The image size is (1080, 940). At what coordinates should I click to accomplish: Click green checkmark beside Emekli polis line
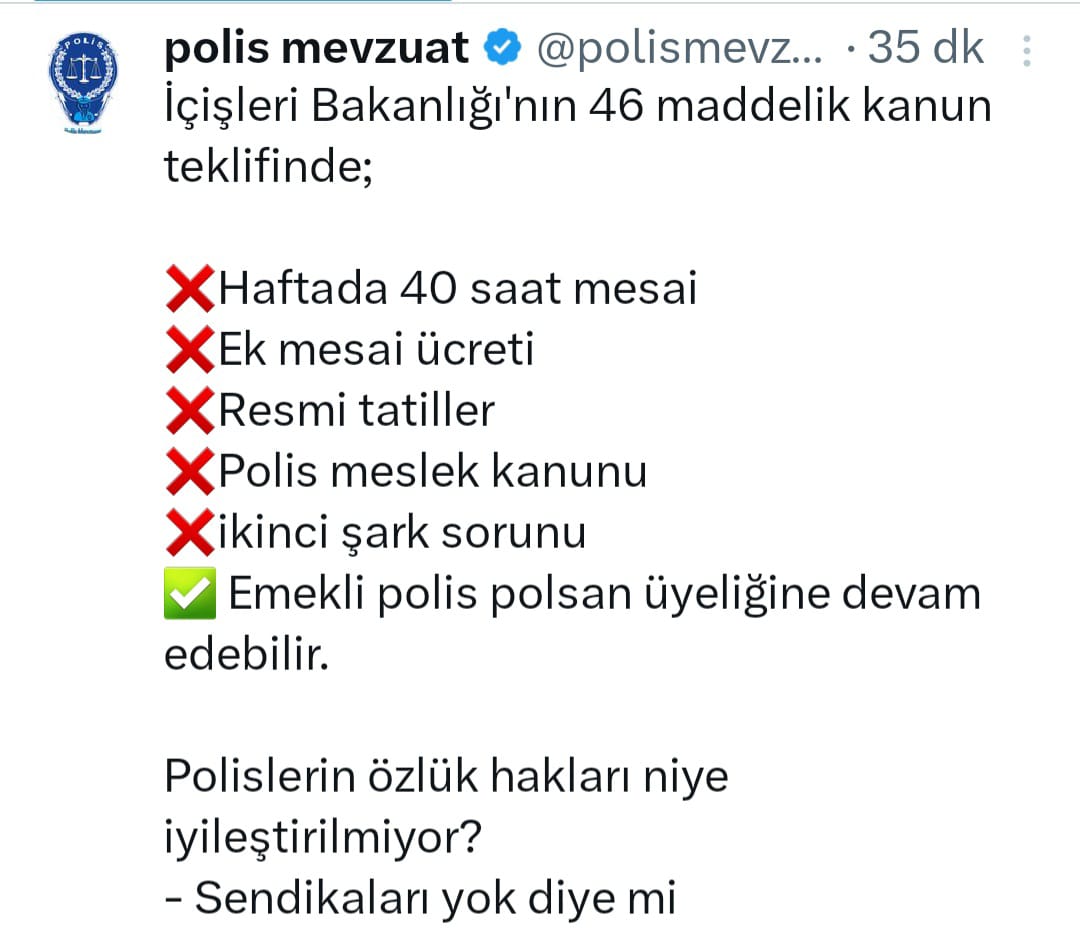pyautogui.click(x=190, y=593)
